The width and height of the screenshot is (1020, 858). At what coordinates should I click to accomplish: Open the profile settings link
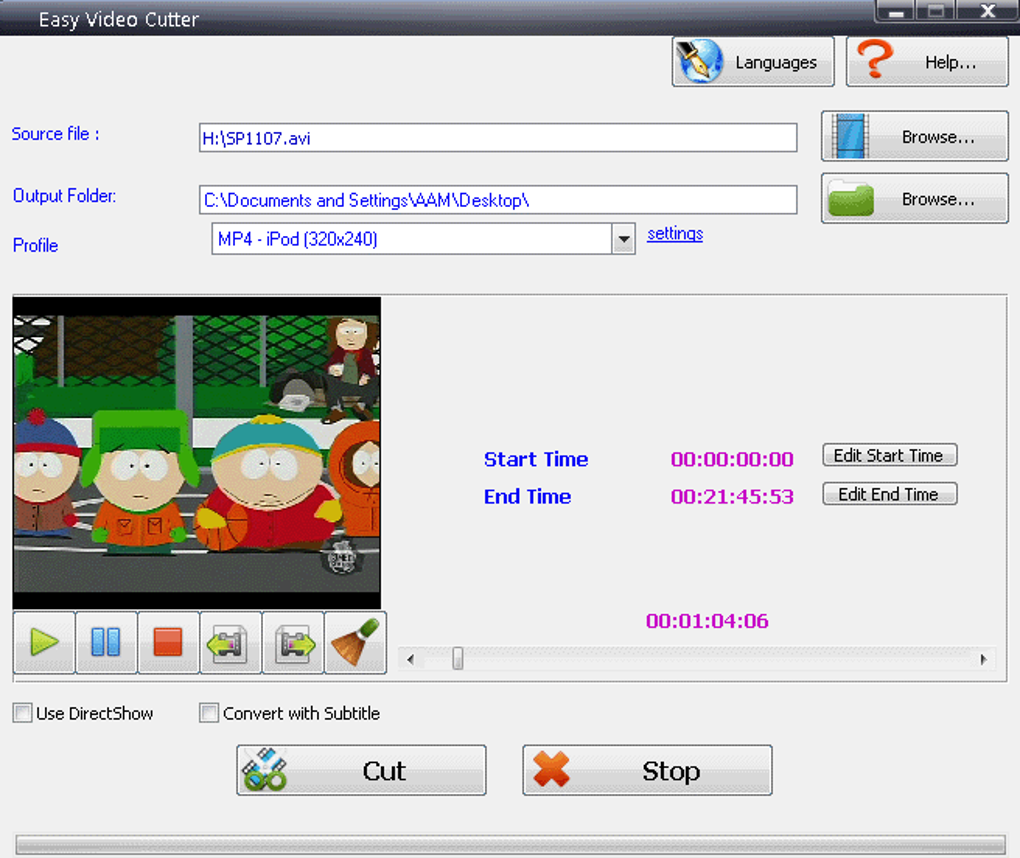click(x=675, y=234)
